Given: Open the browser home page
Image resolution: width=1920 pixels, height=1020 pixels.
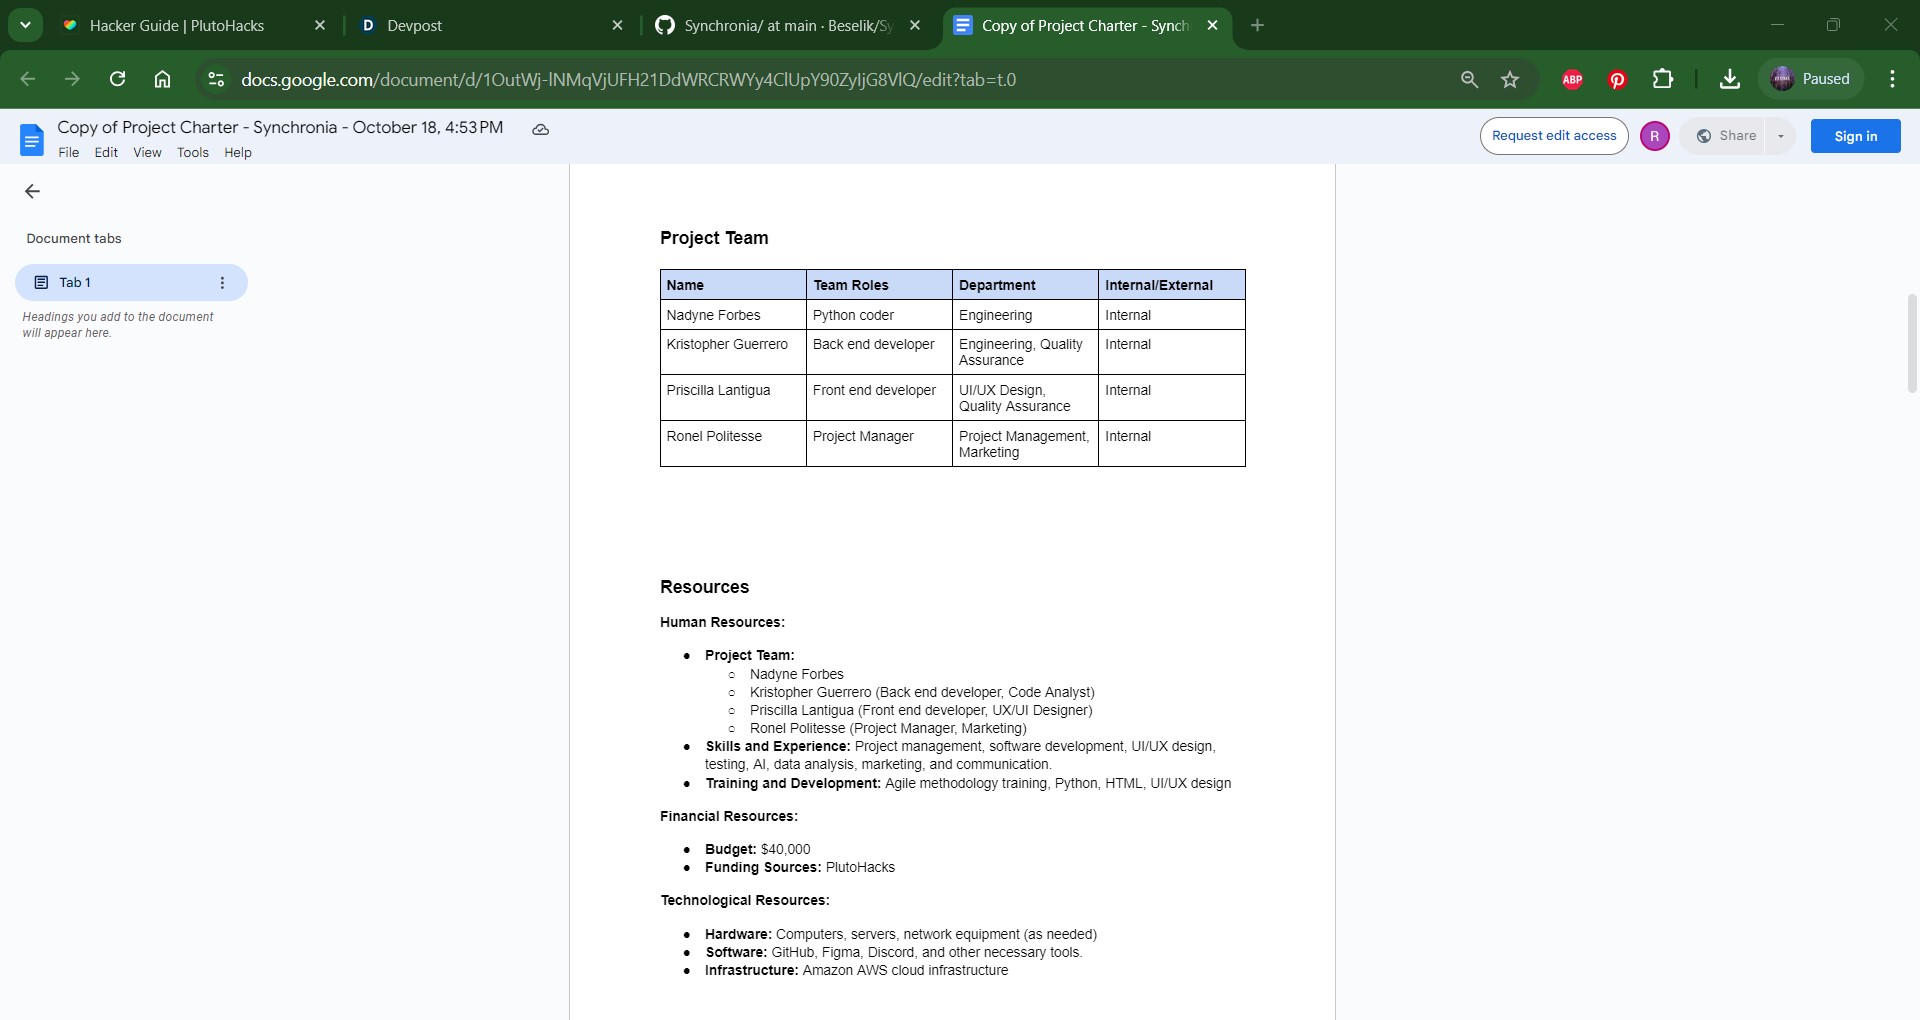Looking at the screenshot, I should pyautogui.click(x=162, y=79).
